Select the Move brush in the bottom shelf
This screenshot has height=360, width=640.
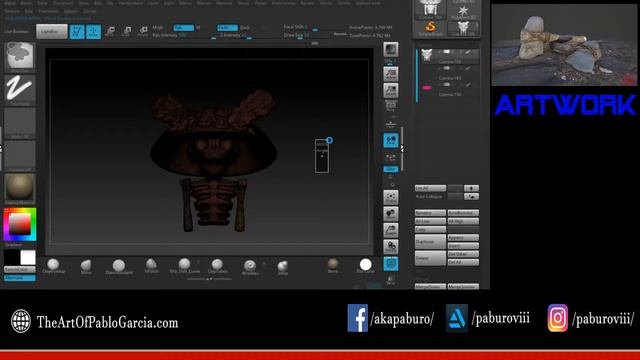click(x=86, y=267)
